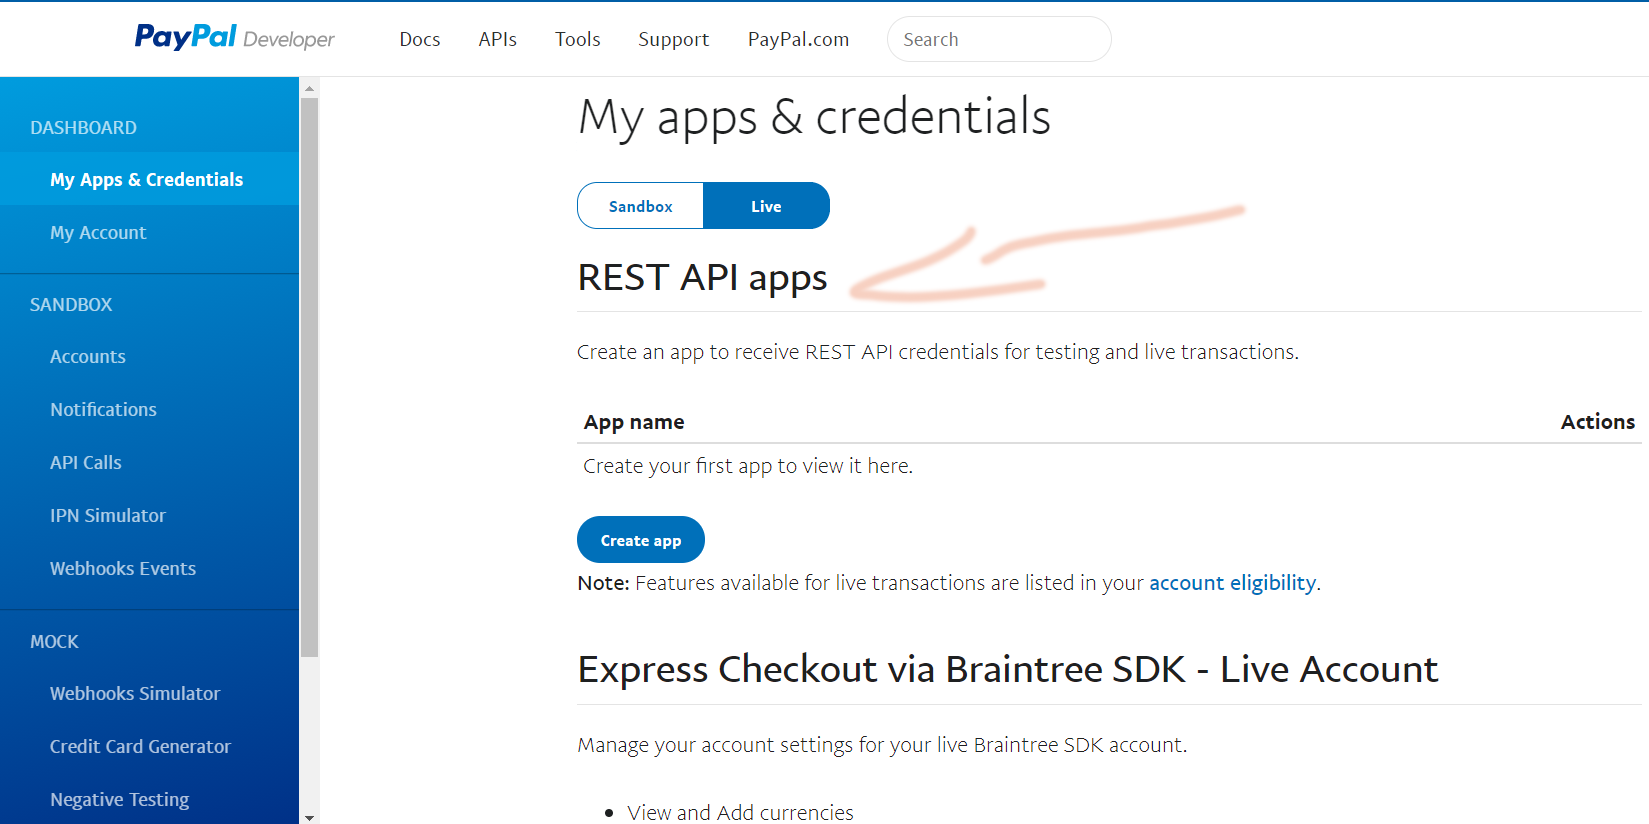The image size is (1649, 824).
Task: Open Sandbox Accounts in sidebar
Action: [x=88, y=357]
